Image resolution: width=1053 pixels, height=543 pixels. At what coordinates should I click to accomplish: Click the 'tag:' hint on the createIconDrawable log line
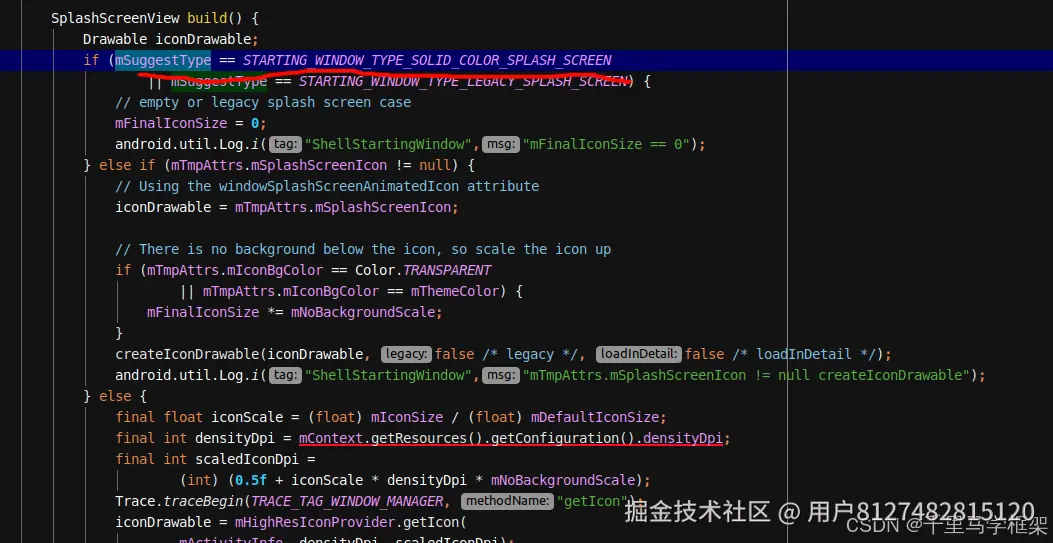[x=285, y=375]
